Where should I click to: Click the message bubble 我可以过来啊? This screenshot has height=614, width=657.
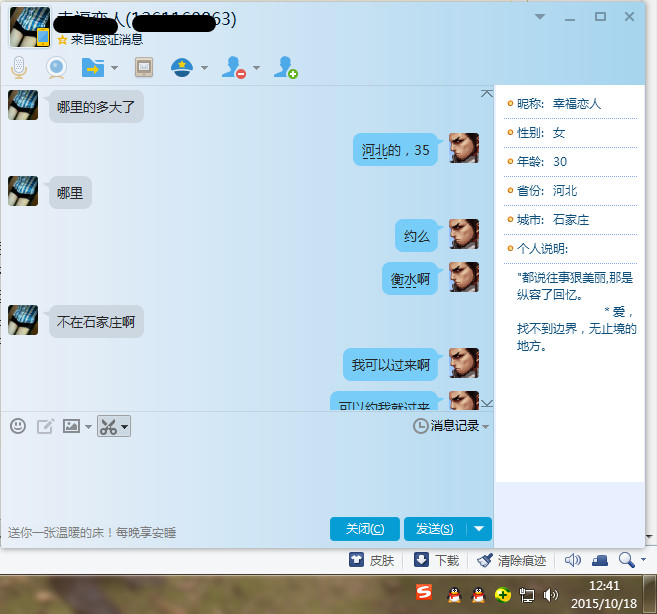coord(391,365)
